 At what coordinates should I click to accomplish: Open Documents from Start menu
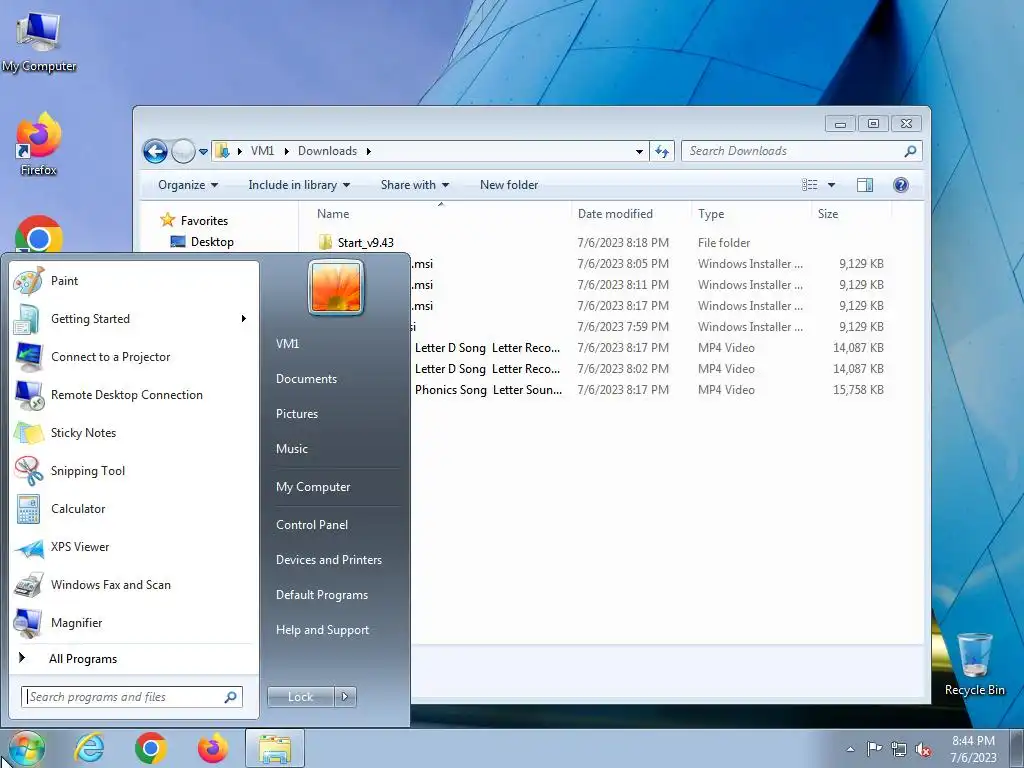click(306, 379)
